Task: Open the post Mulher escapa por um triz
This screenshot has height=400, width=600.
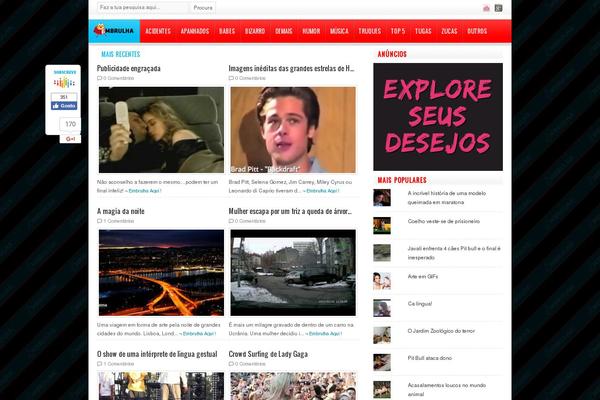Action: pos(290,211)
